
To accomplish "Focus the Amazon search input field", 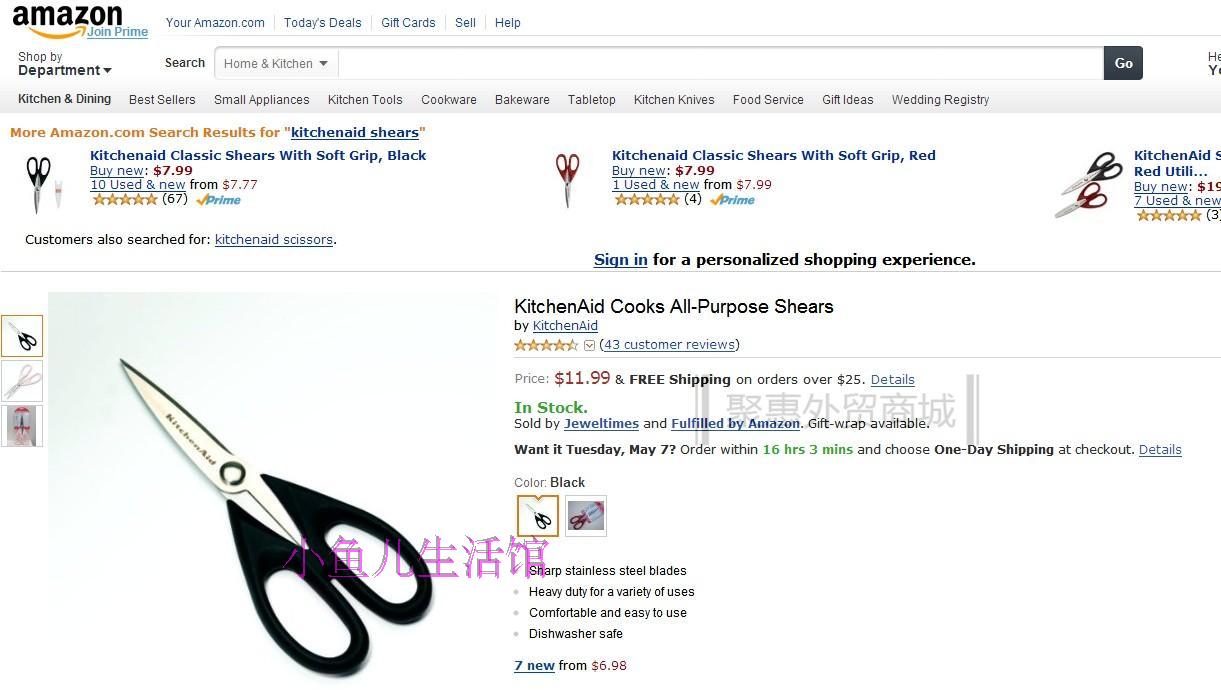I will coord(721,63).
